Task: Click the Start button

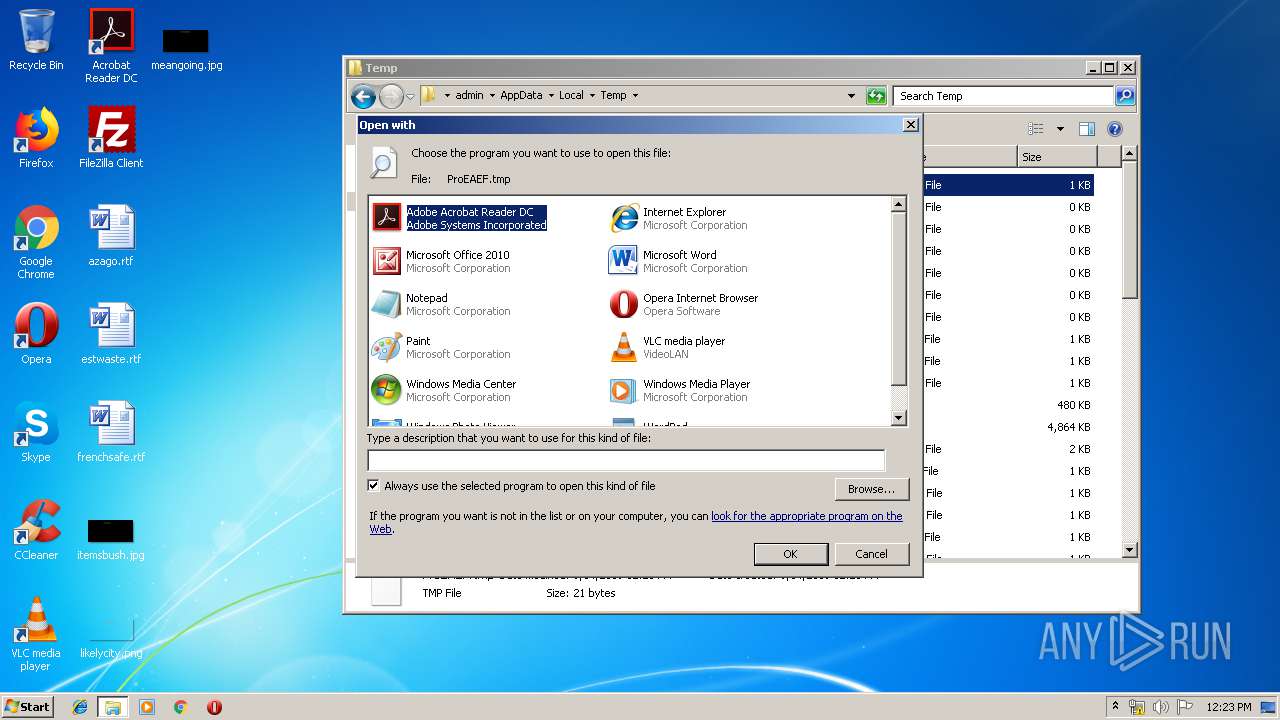Action: click(28, 706)
